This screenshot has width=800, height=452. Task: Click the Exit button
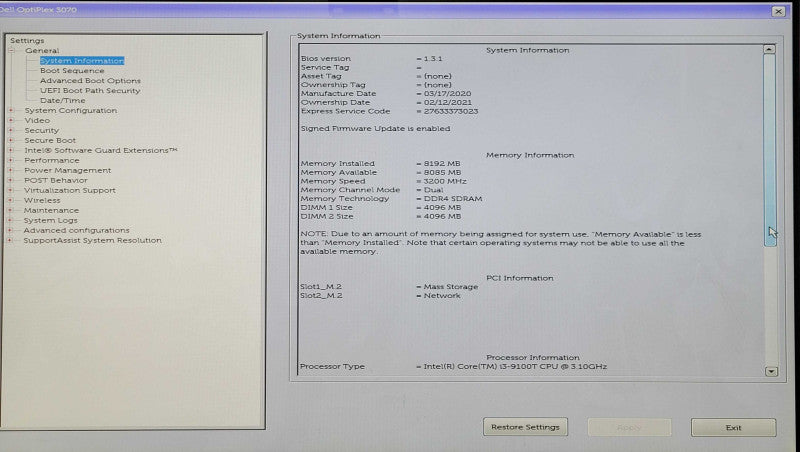tap(733, 428)
